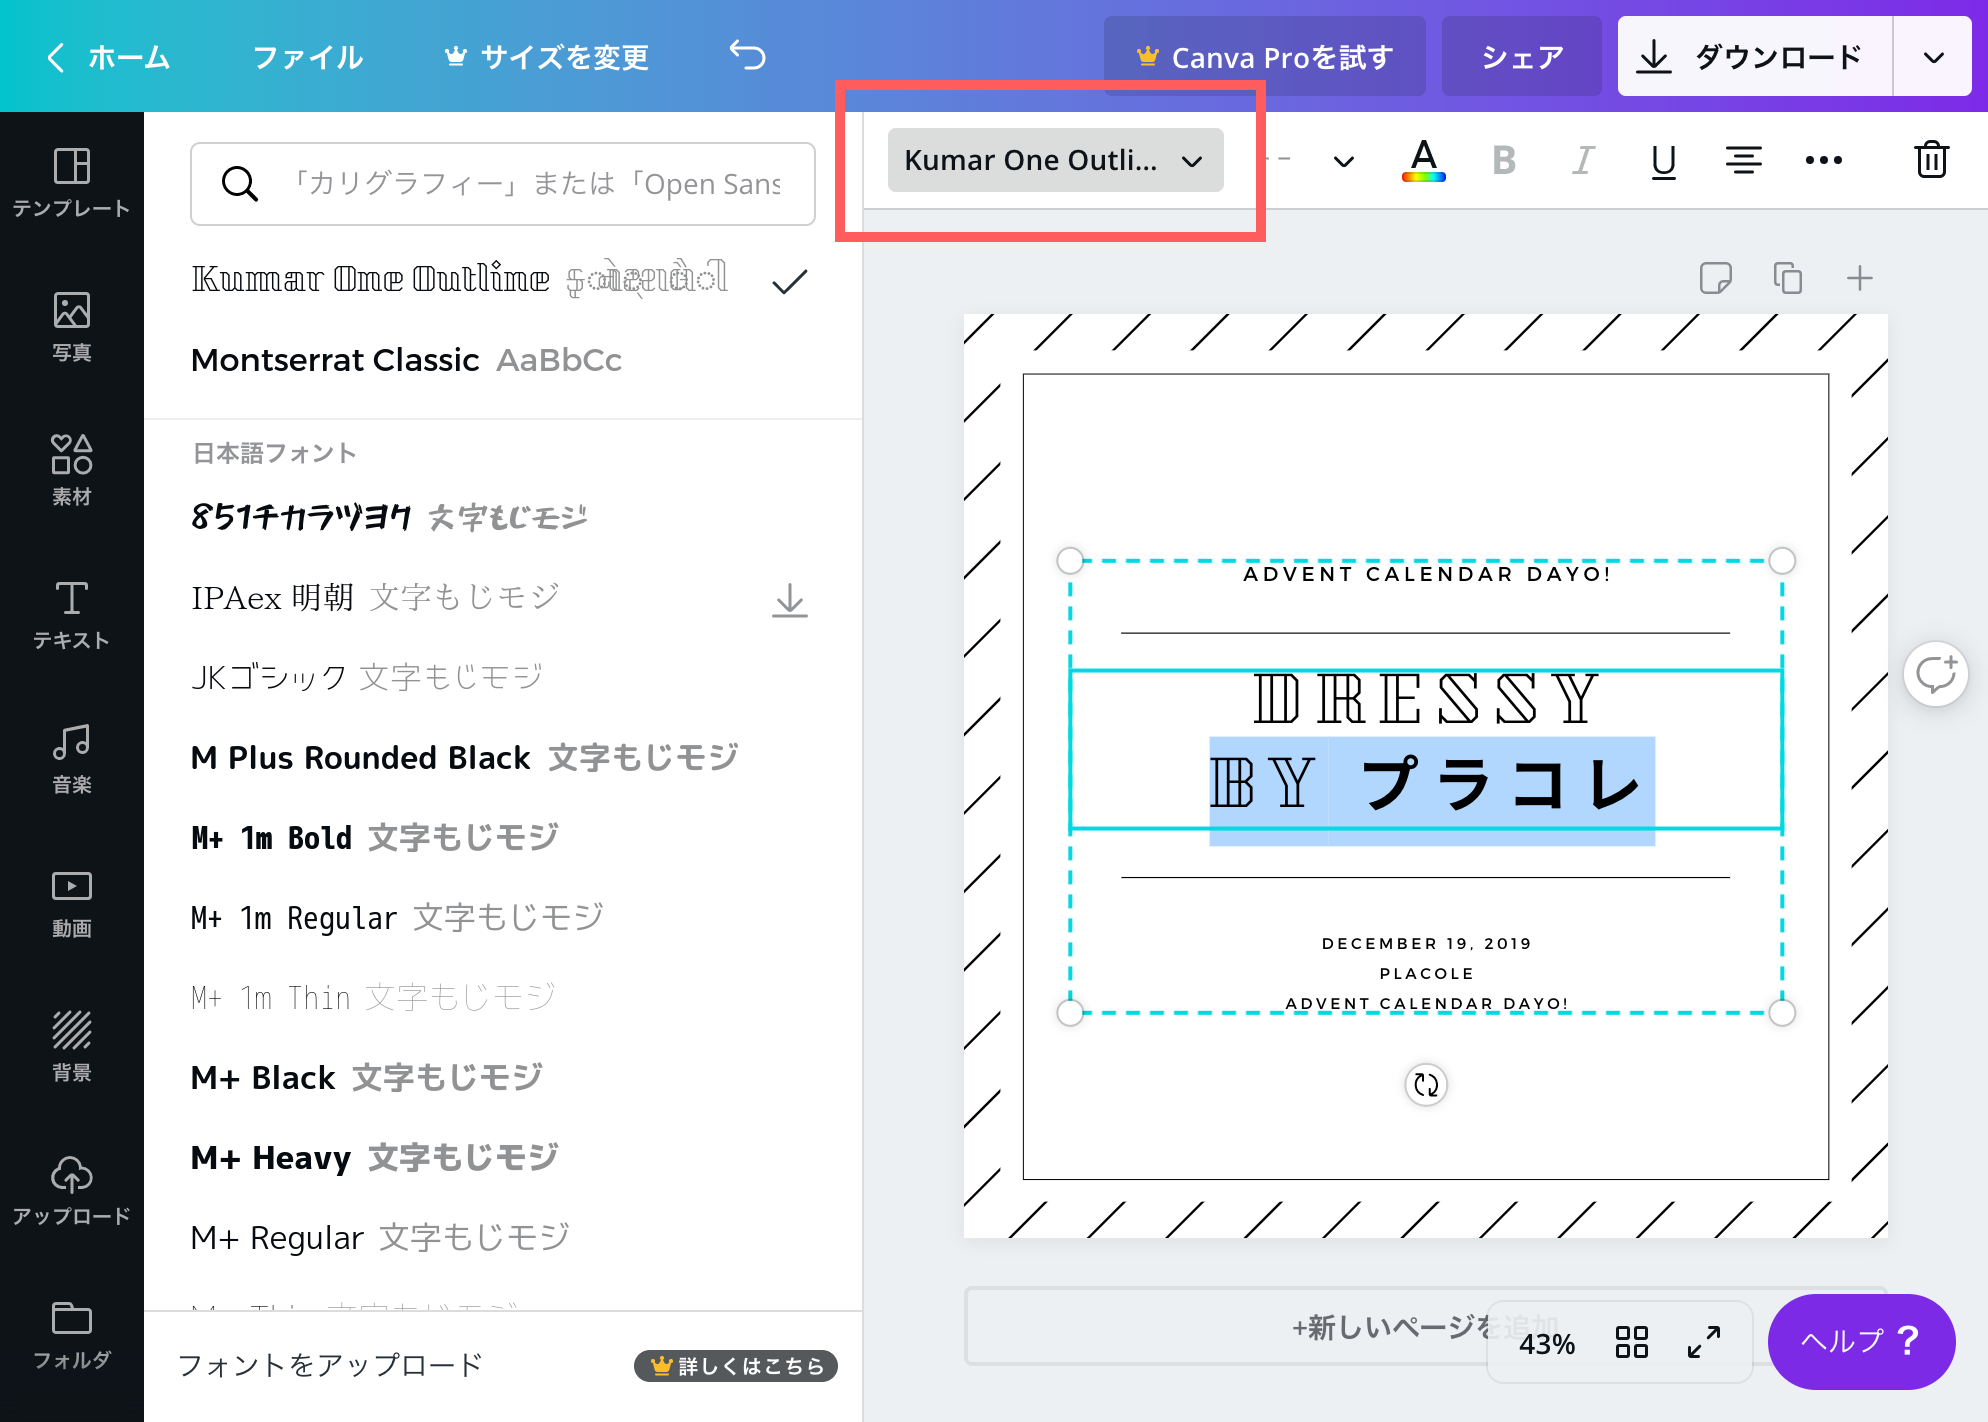Click フォントをアップロード link
The image size is (1988, 1422).
click(x=331, y=1364)
